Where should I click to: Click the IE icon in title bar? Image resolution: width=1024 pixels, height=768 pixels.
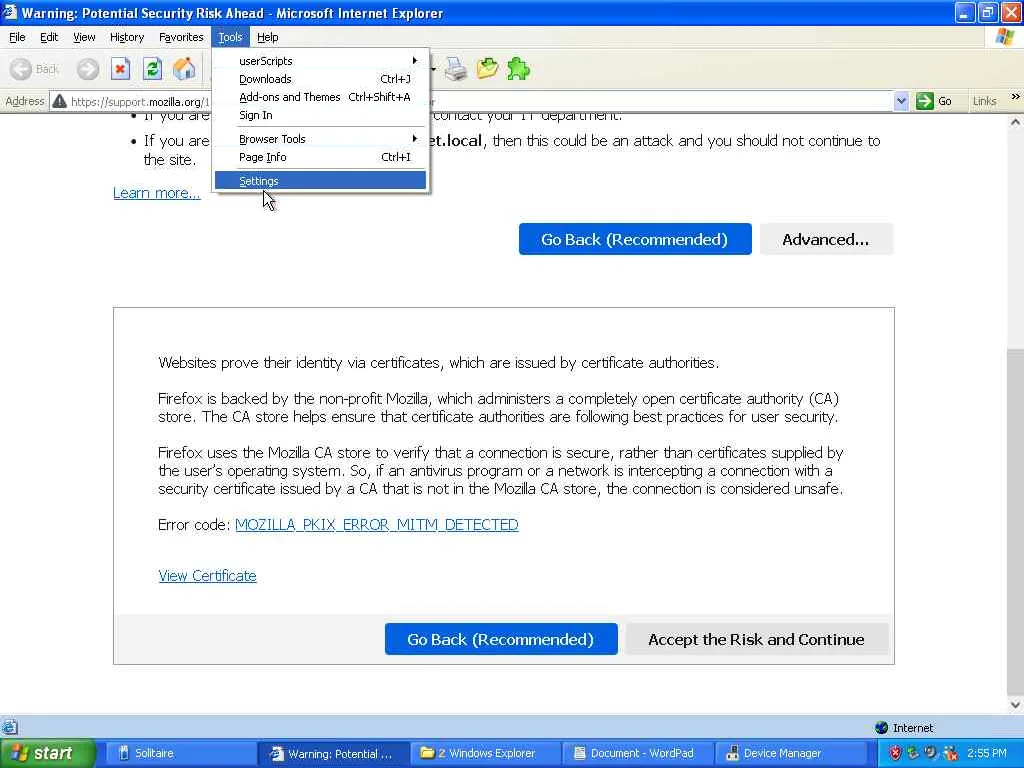point(9,12)
